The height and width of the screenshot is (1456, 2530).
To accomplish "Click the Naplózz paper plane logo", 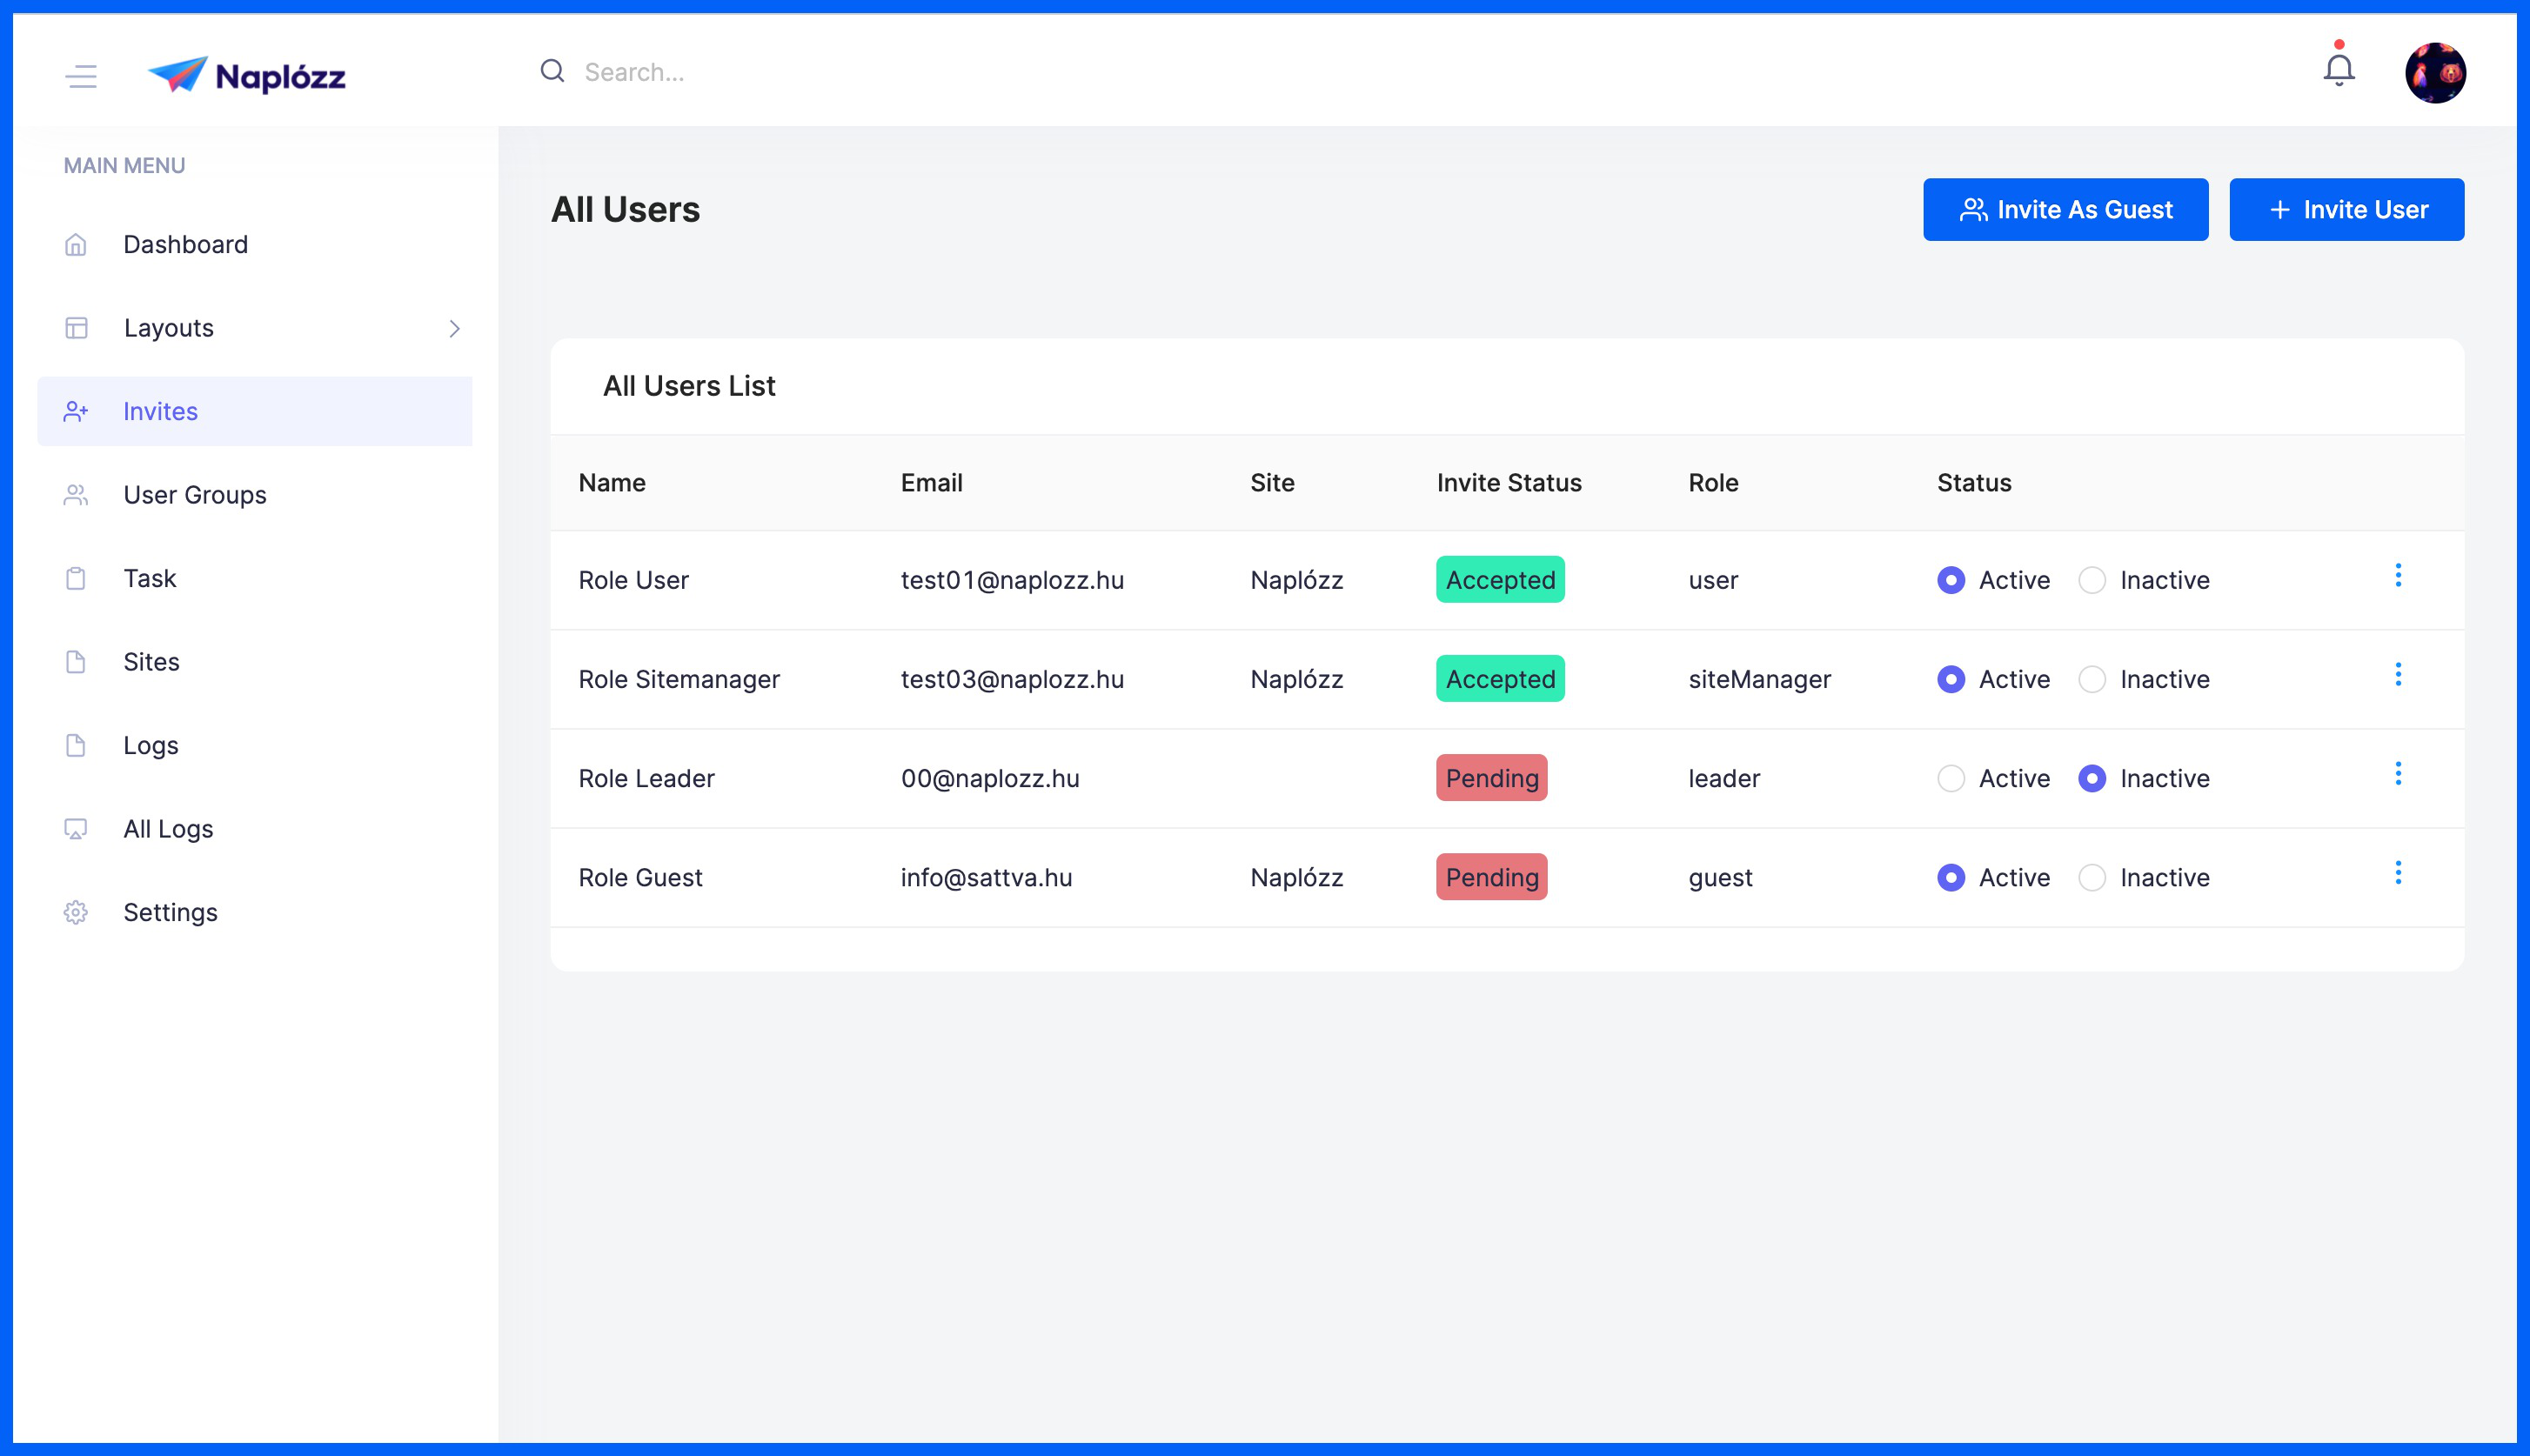I will click(x=179, y=75).
